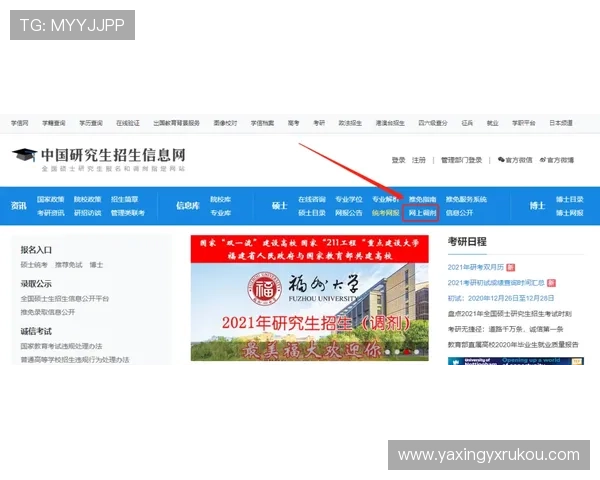
Task: Open 初试：2020年12月26日至12月28日 link
Action: coord(501,298)
